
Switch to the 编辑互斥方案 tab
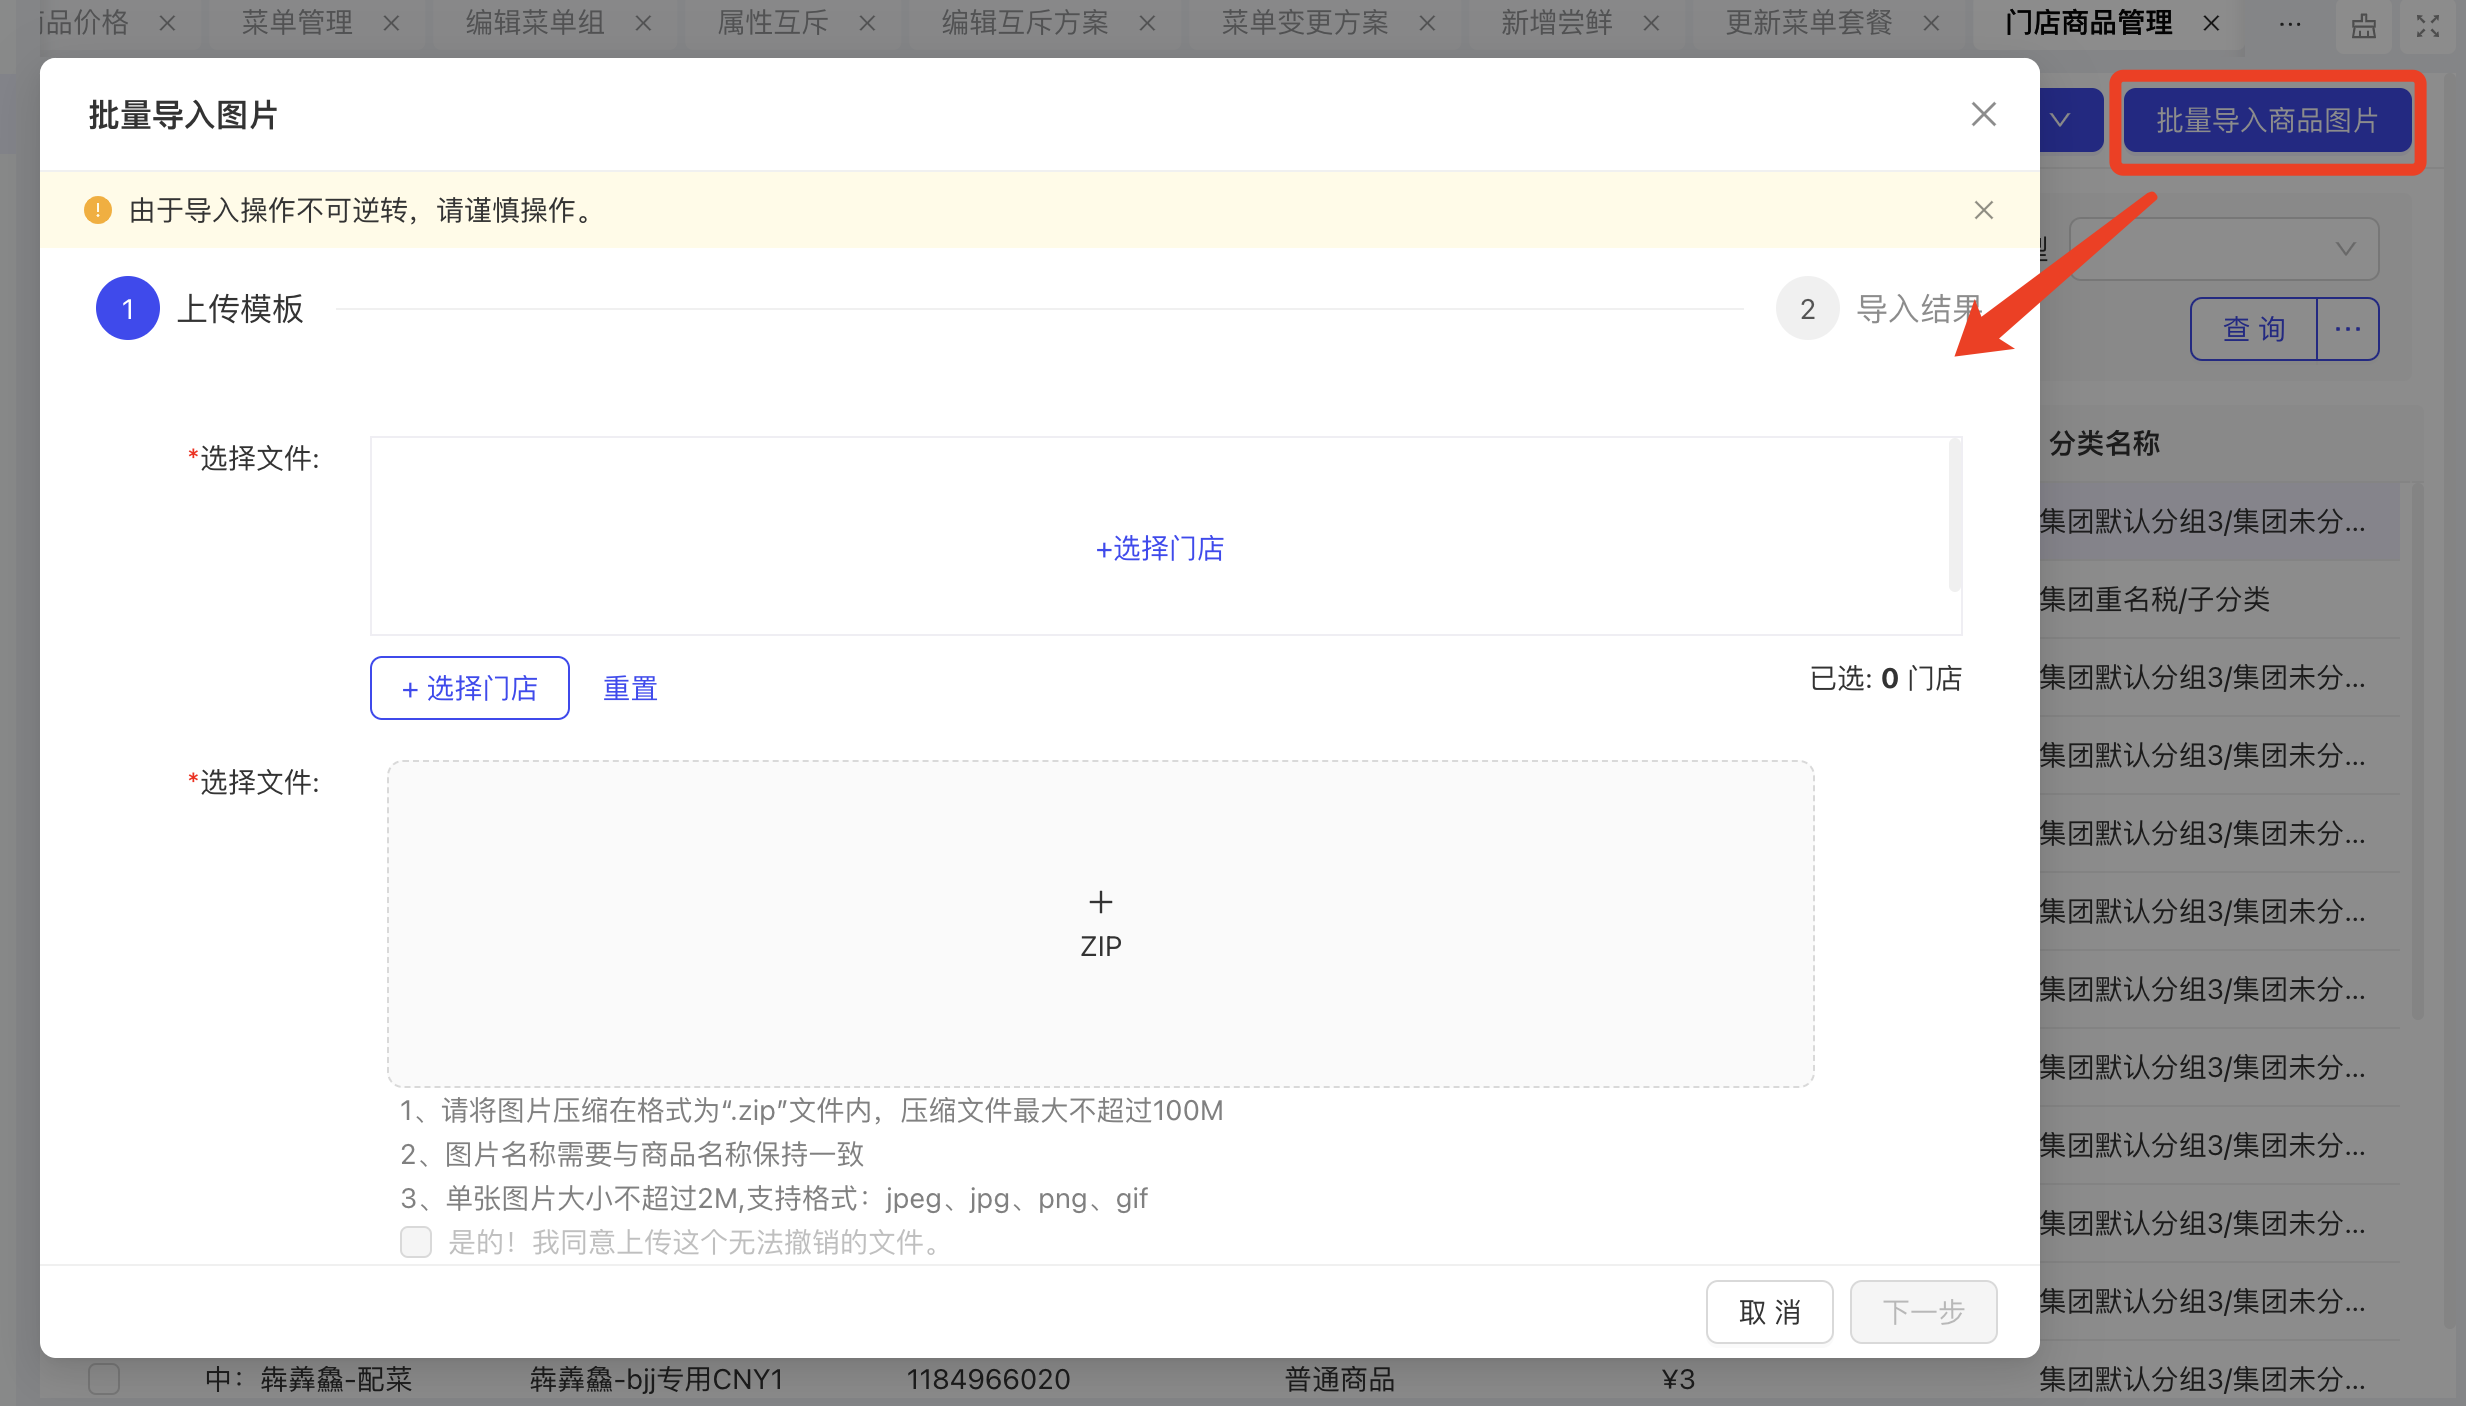[1025, 23]
